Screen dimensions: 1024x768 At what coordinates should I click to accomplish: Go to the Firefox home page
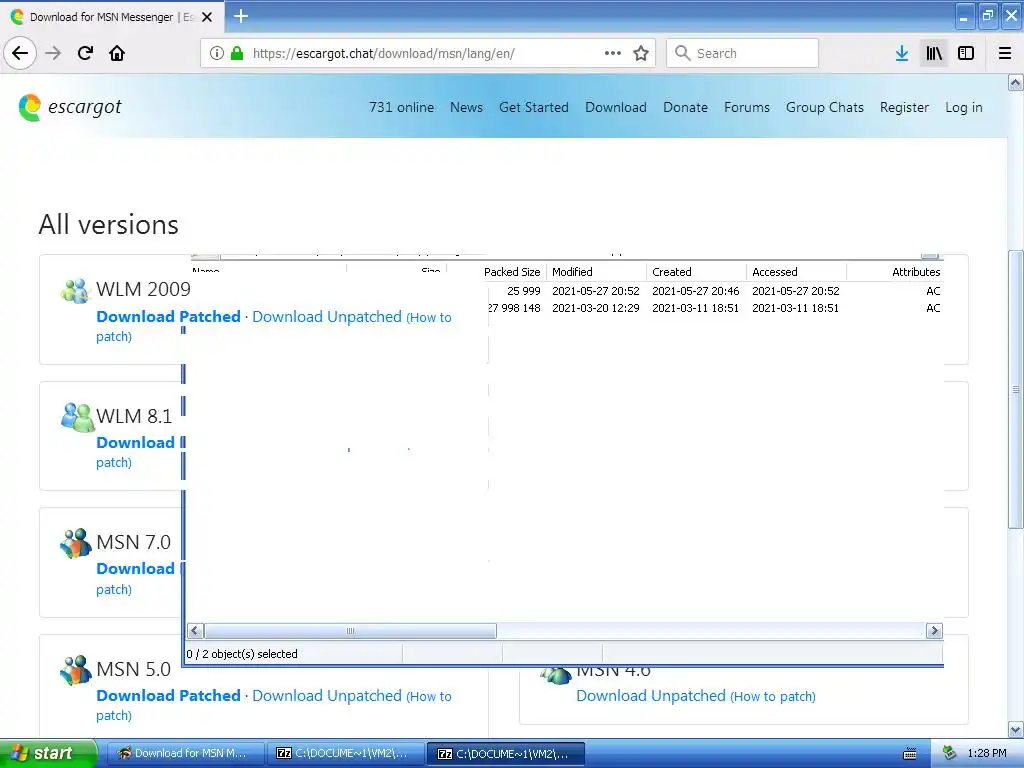117,54
